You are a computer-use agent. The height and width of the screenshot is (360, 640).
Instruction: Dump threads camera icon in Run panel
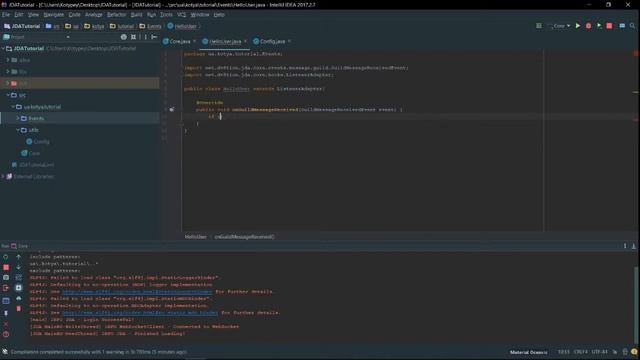[x=6, y=278]
